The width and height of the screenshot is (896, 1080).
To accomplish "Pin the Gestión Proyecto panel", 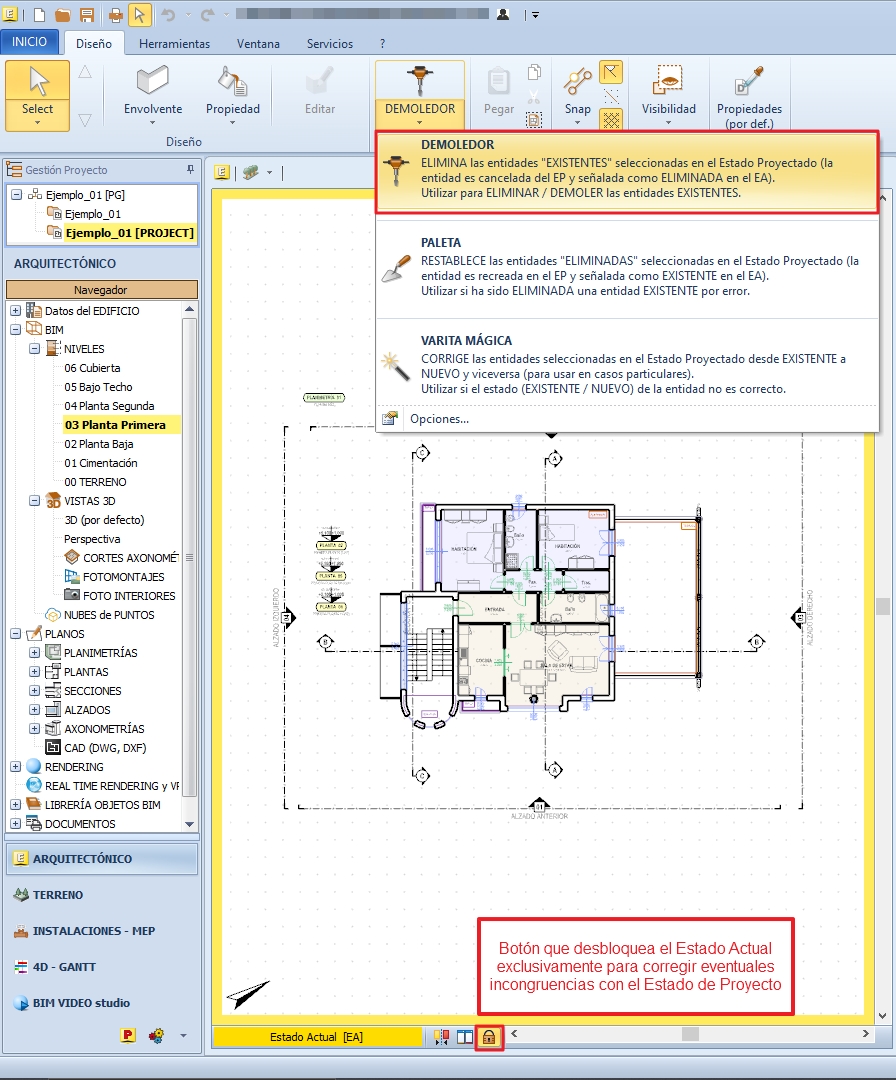I will 190,169.
